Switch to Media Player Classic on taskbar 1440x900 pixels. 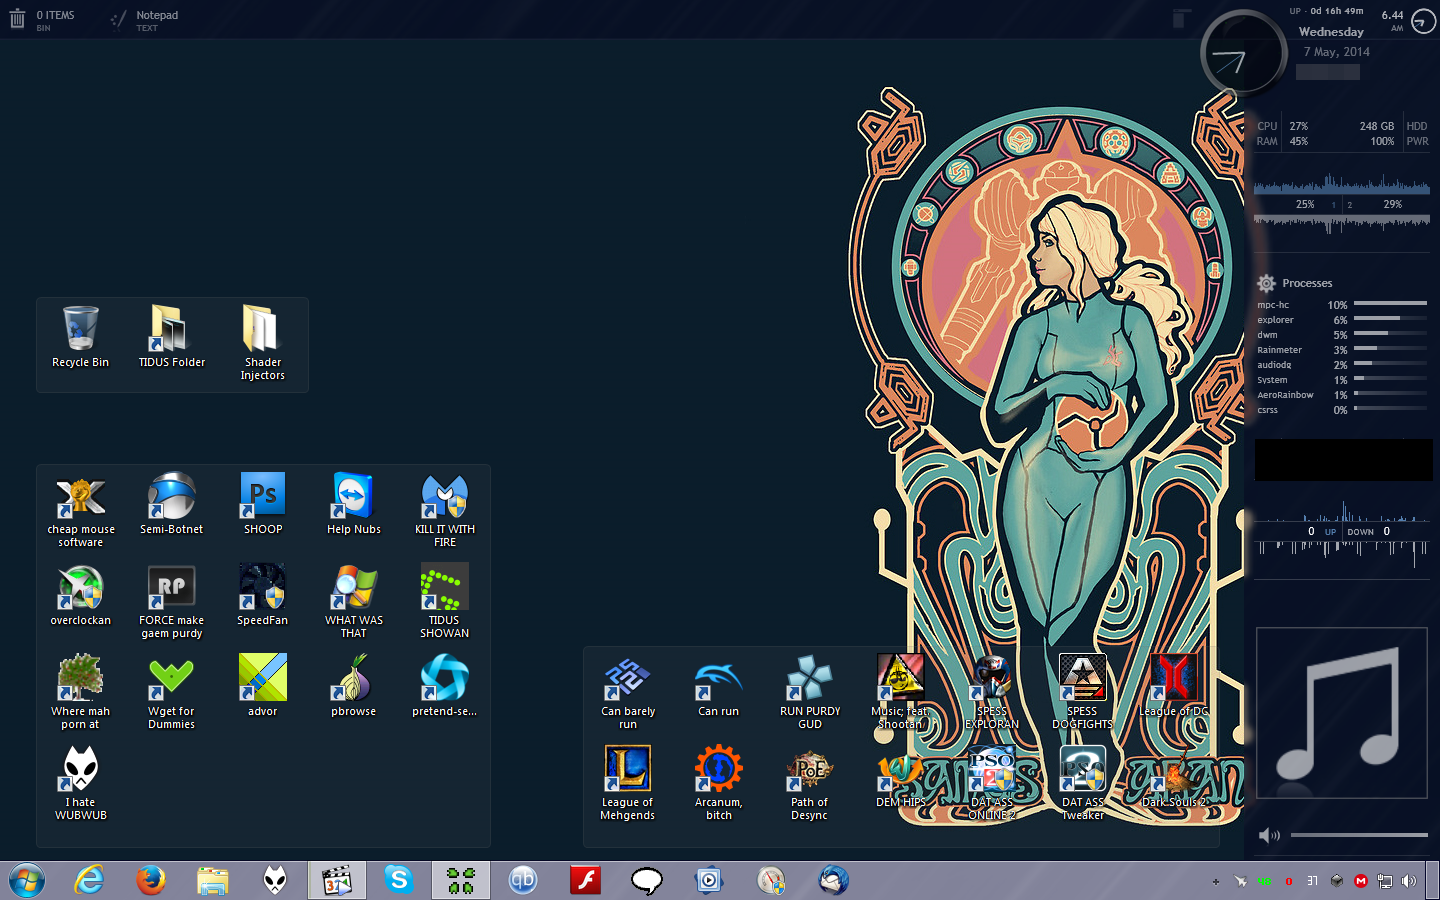337,880
